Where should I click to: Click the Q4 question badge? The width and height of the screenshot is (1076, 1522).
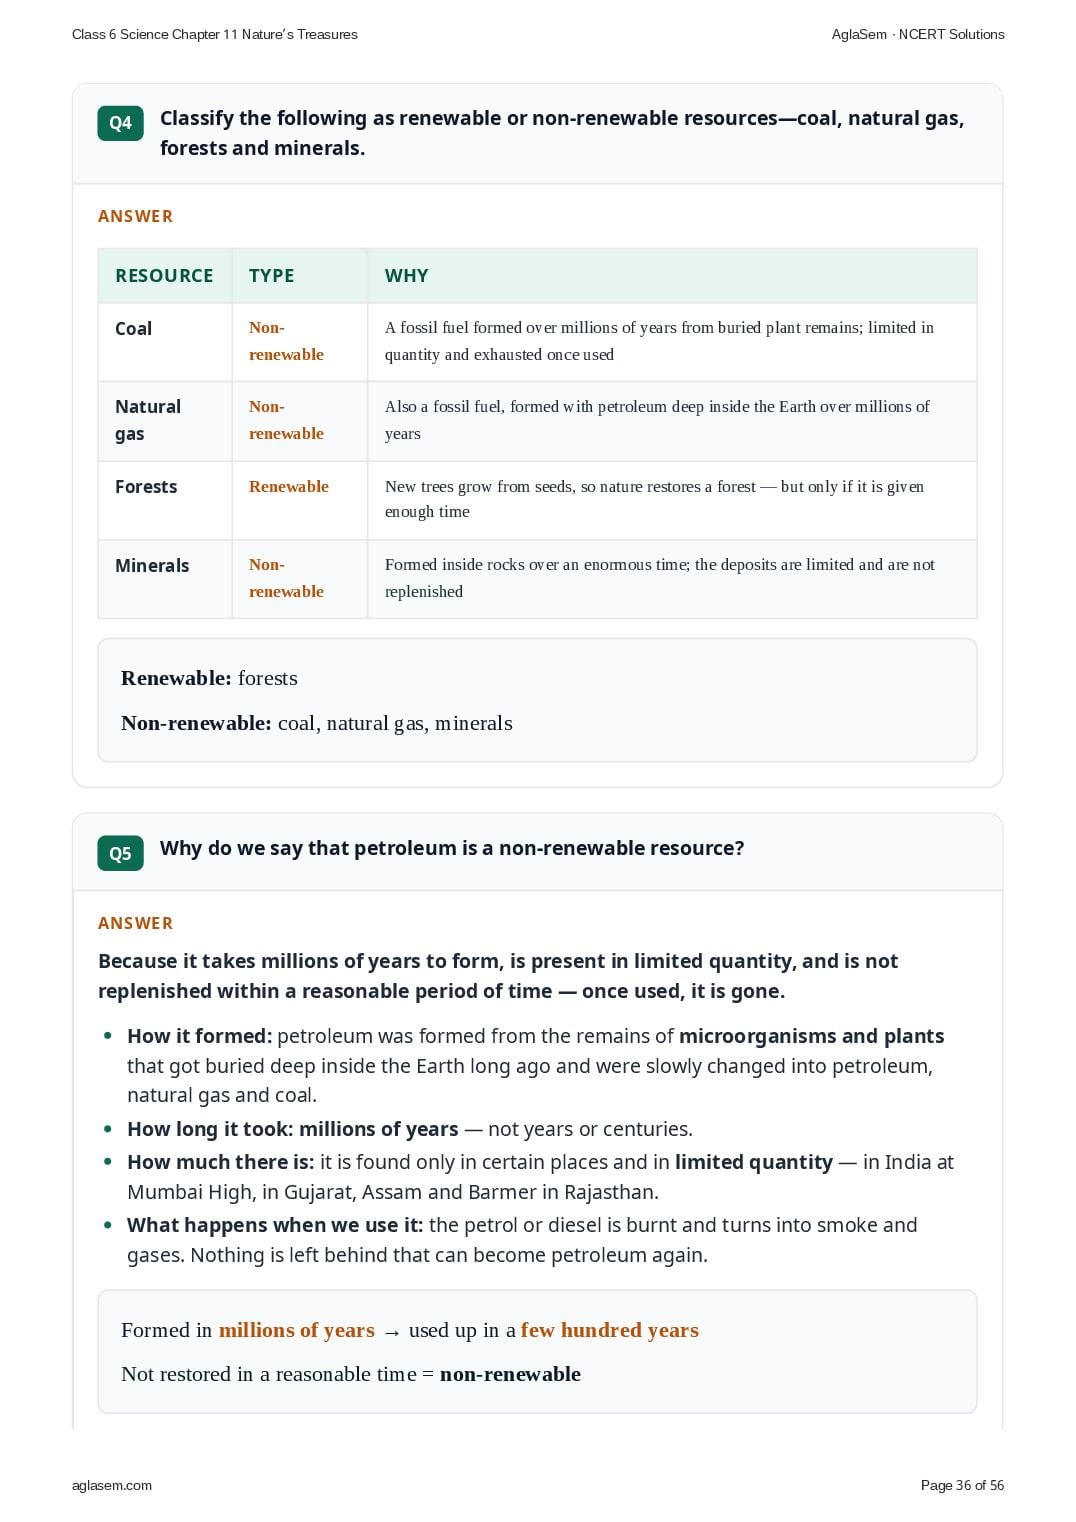click(x=120, y=123)
